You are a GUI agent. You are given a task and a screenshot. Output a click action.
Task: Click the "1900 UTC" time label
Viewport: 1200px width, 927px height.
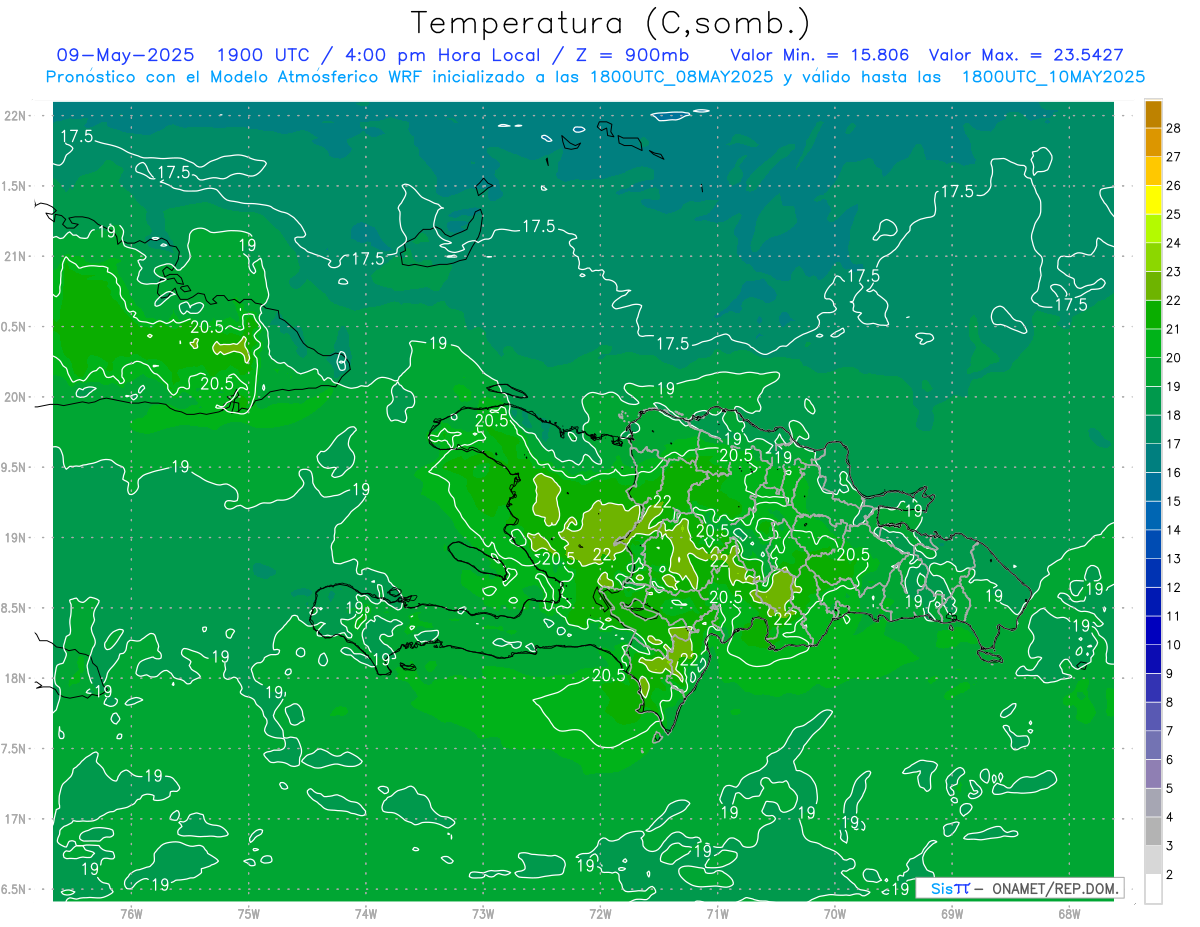coord(261,55)
